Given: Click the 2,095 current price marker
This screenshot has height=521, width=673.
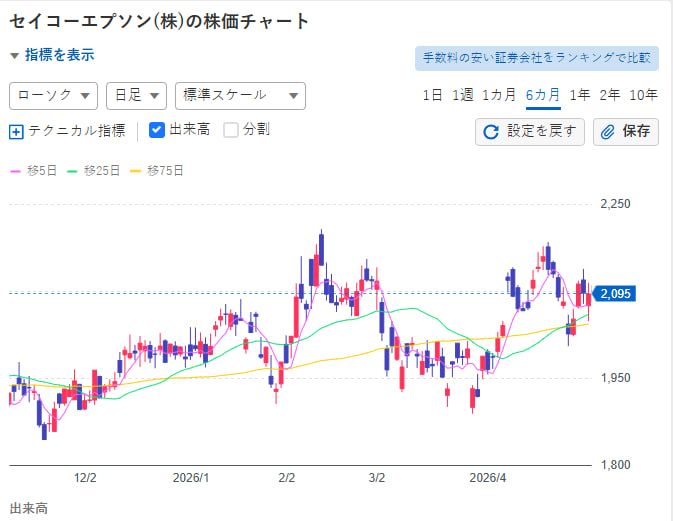Looking at the screenshot, I should pyautogui.click(x=614, y=294).
